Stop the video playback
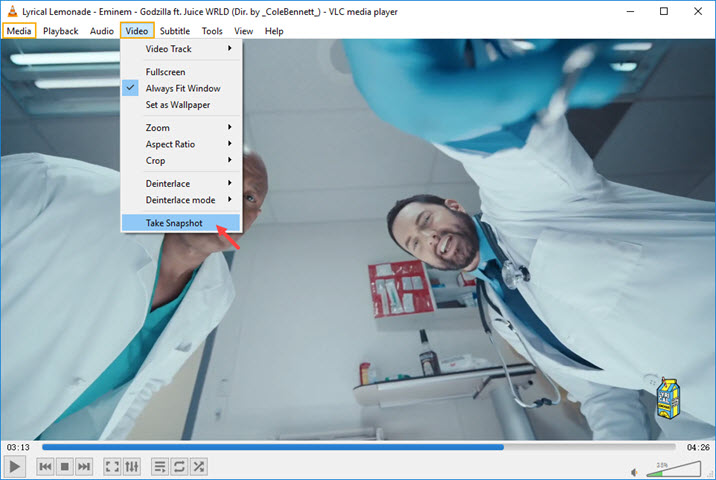The image size is (716, 480). click(65, 466)
